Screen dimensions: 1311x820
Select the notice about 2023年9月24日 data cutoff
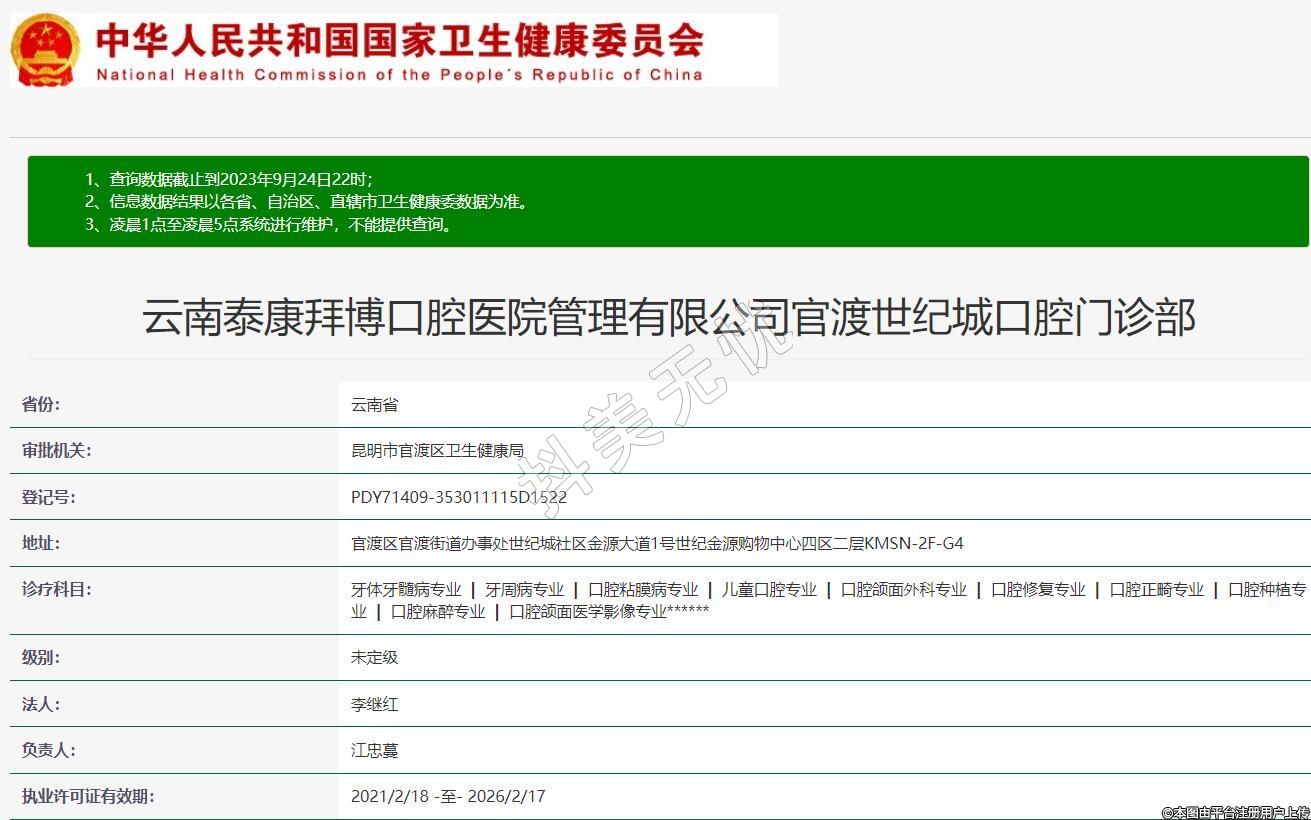point(240,180)
